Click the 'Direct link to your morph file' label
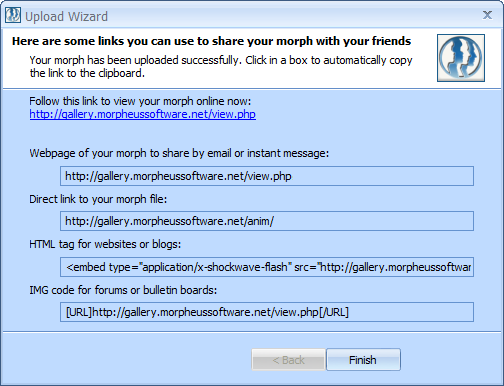The height and width of the screenshot is (386, 504). click(98, 199)
